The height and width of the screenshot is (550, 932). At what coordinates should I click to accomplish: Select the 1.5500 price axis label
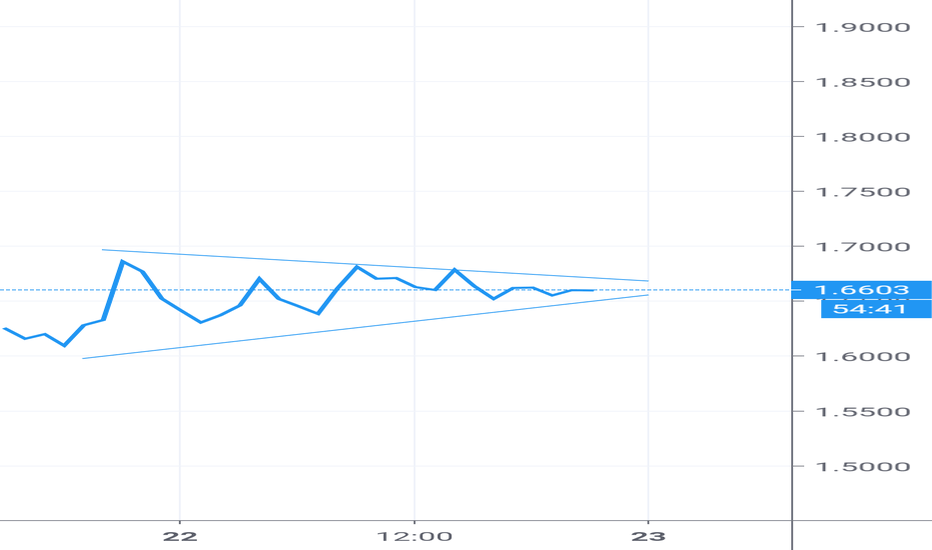pyautogui.click(x=862, y=412)
